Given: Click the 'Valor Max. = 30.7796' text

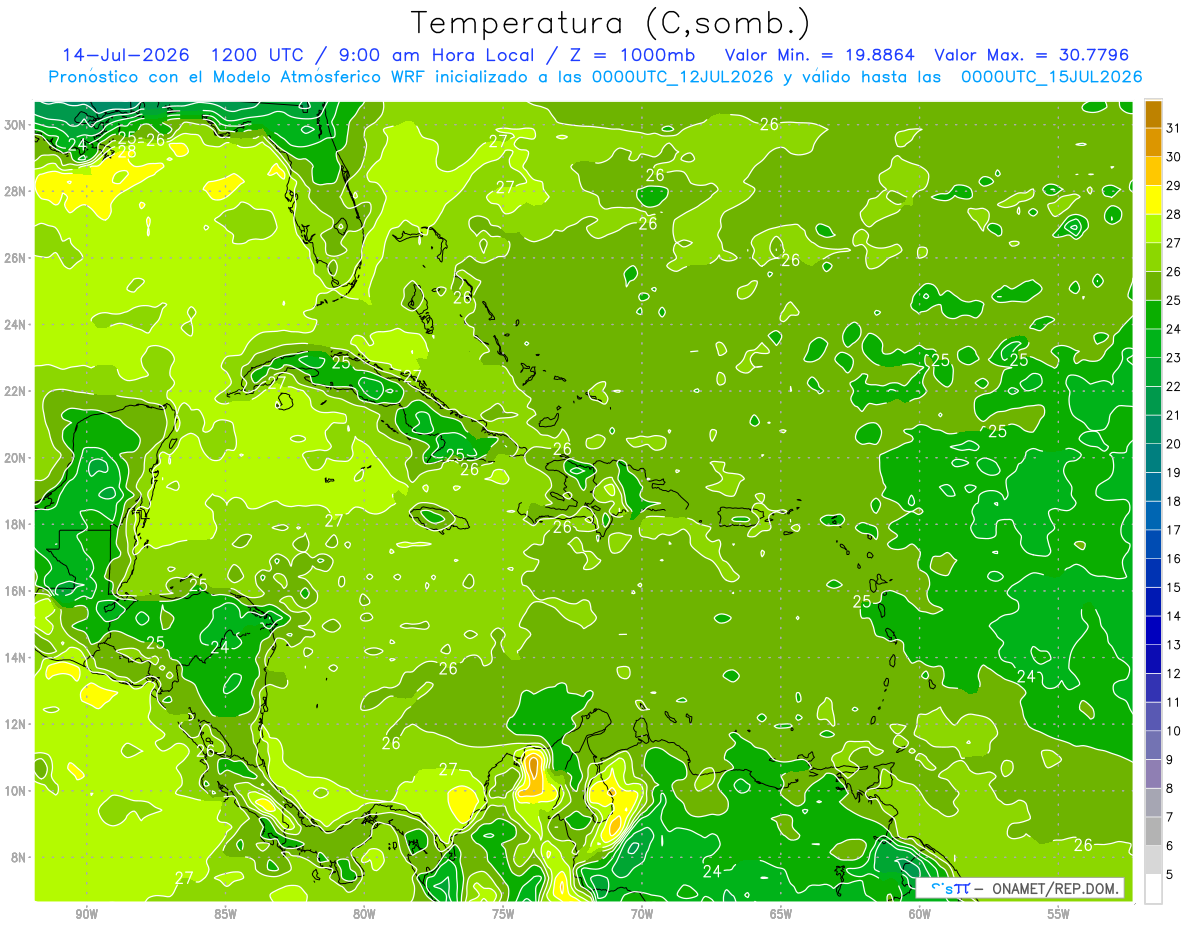Looking at the screenshot, I should (1031, 55).
